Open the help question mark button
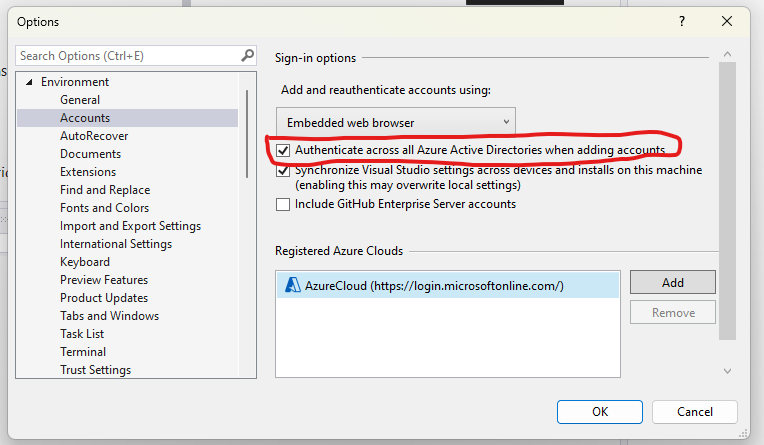The image size is (764, 445). pyautogui.click(x=682, y=21)
